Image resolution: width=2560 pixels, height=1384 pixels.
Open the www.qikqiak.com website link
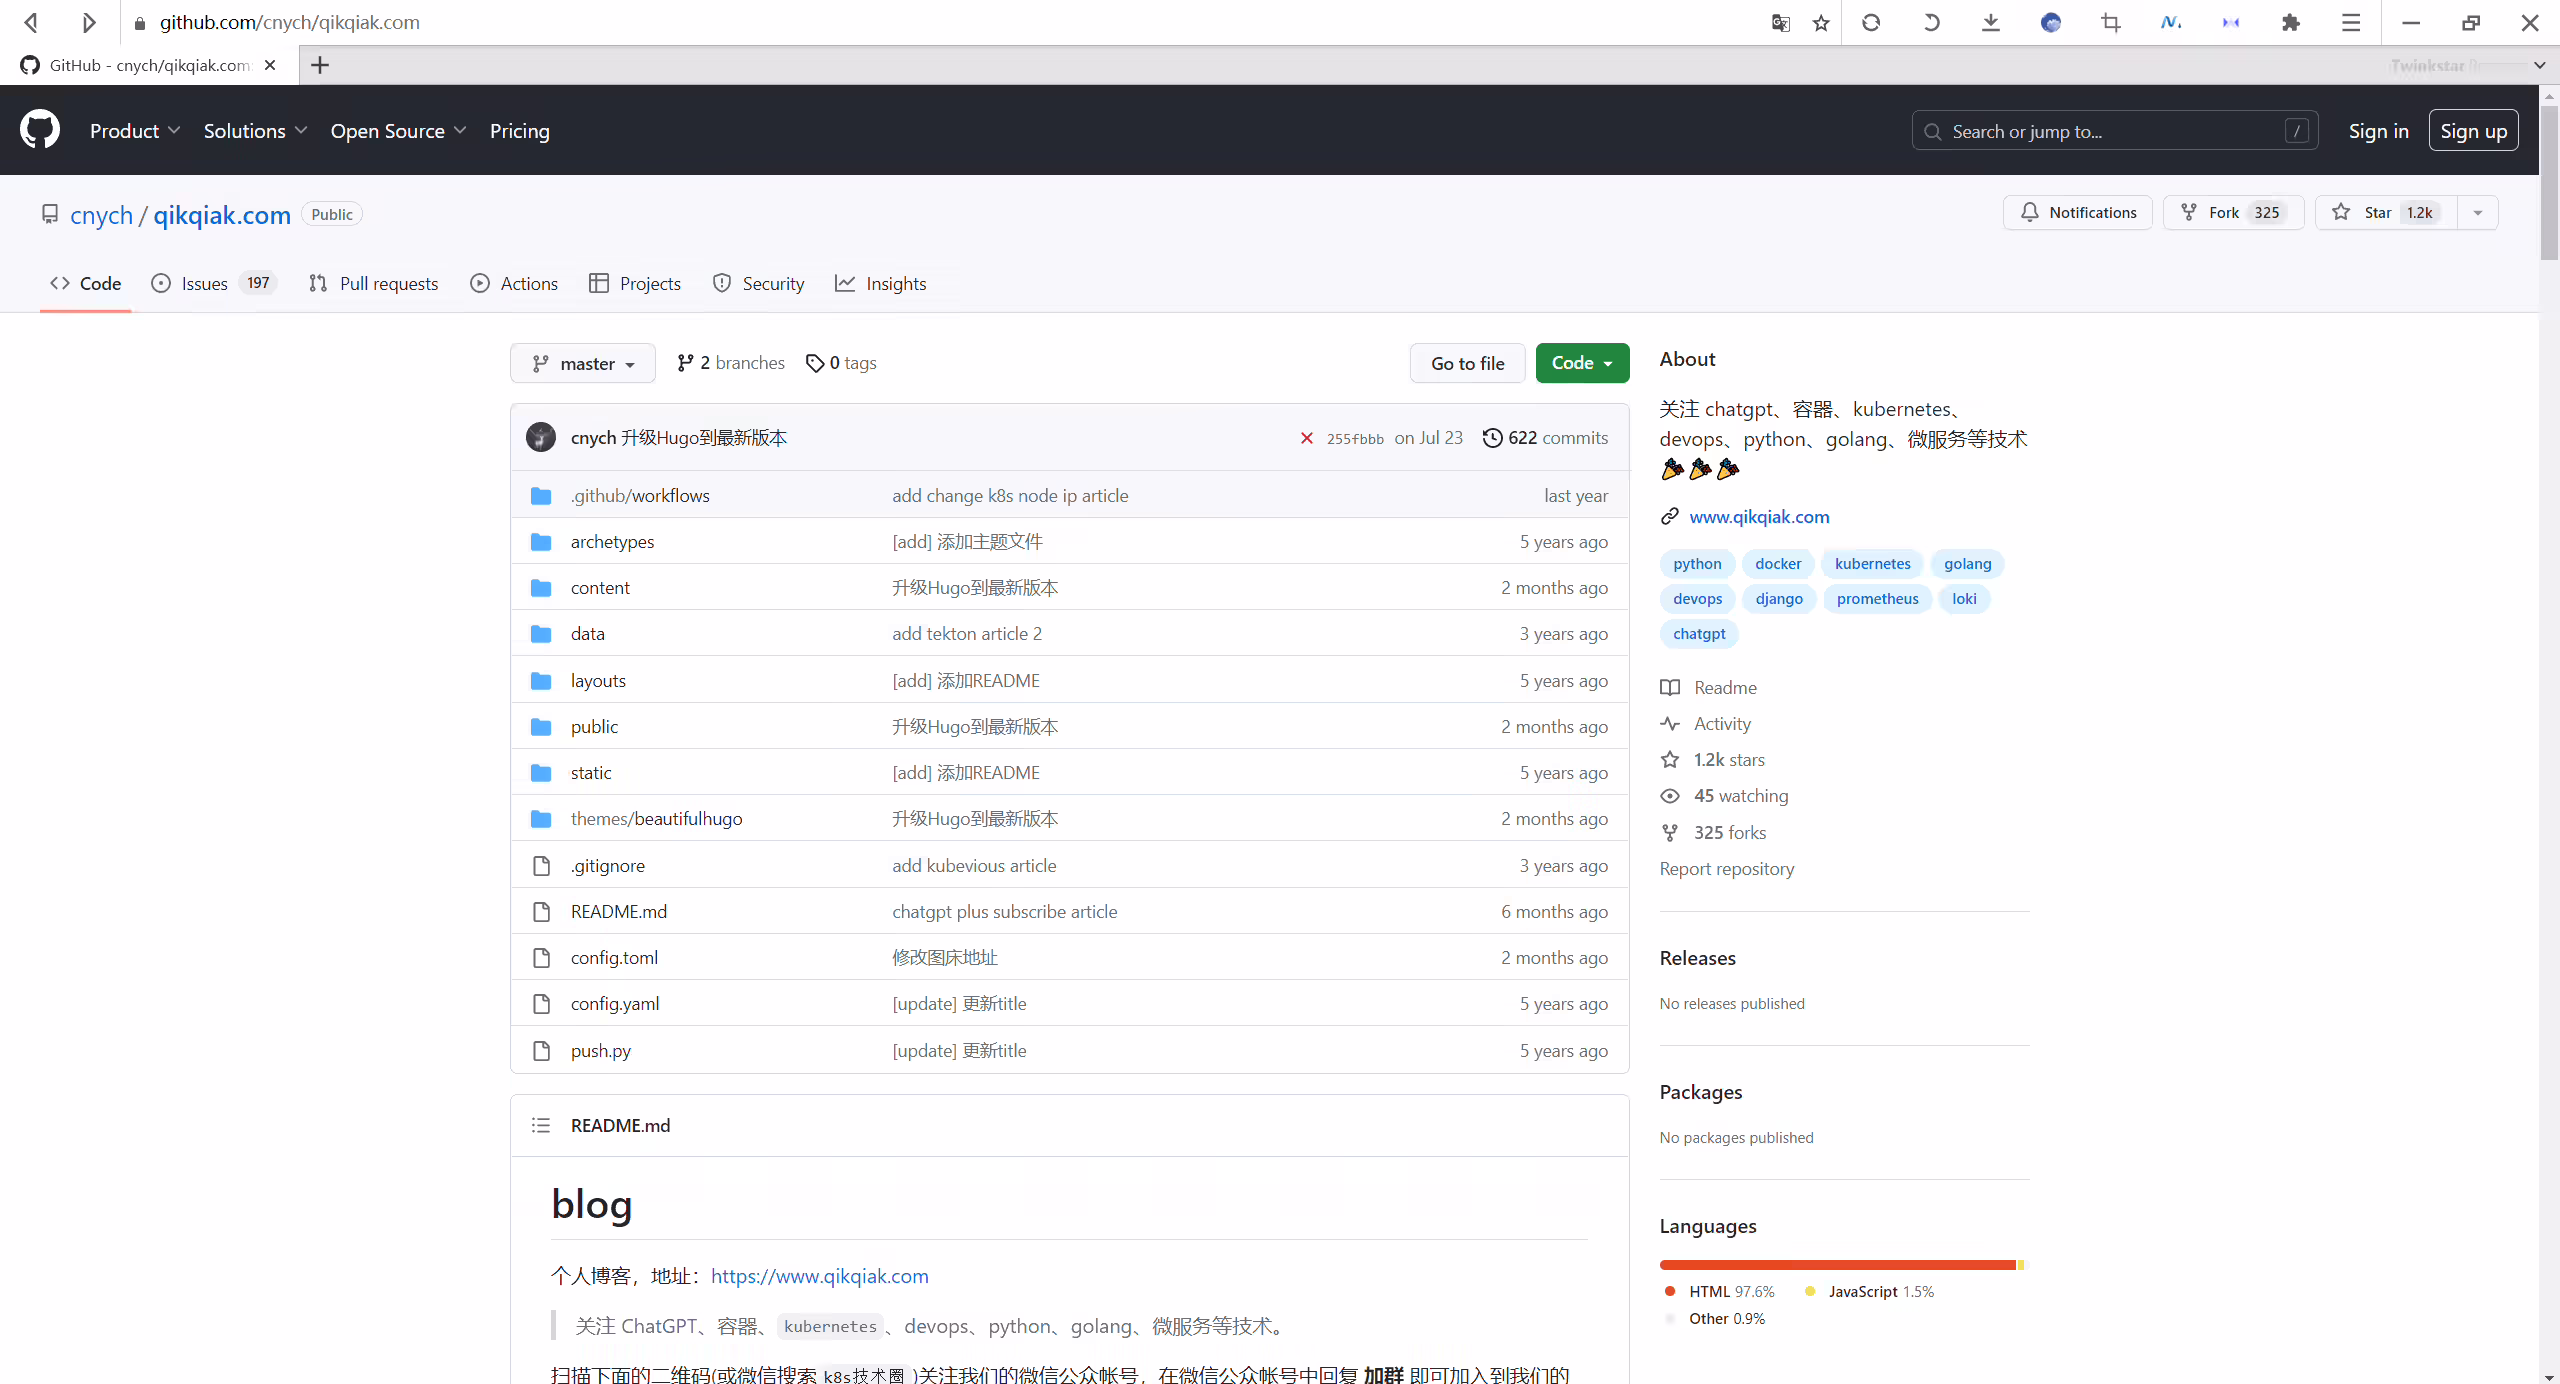(1759, 516)
